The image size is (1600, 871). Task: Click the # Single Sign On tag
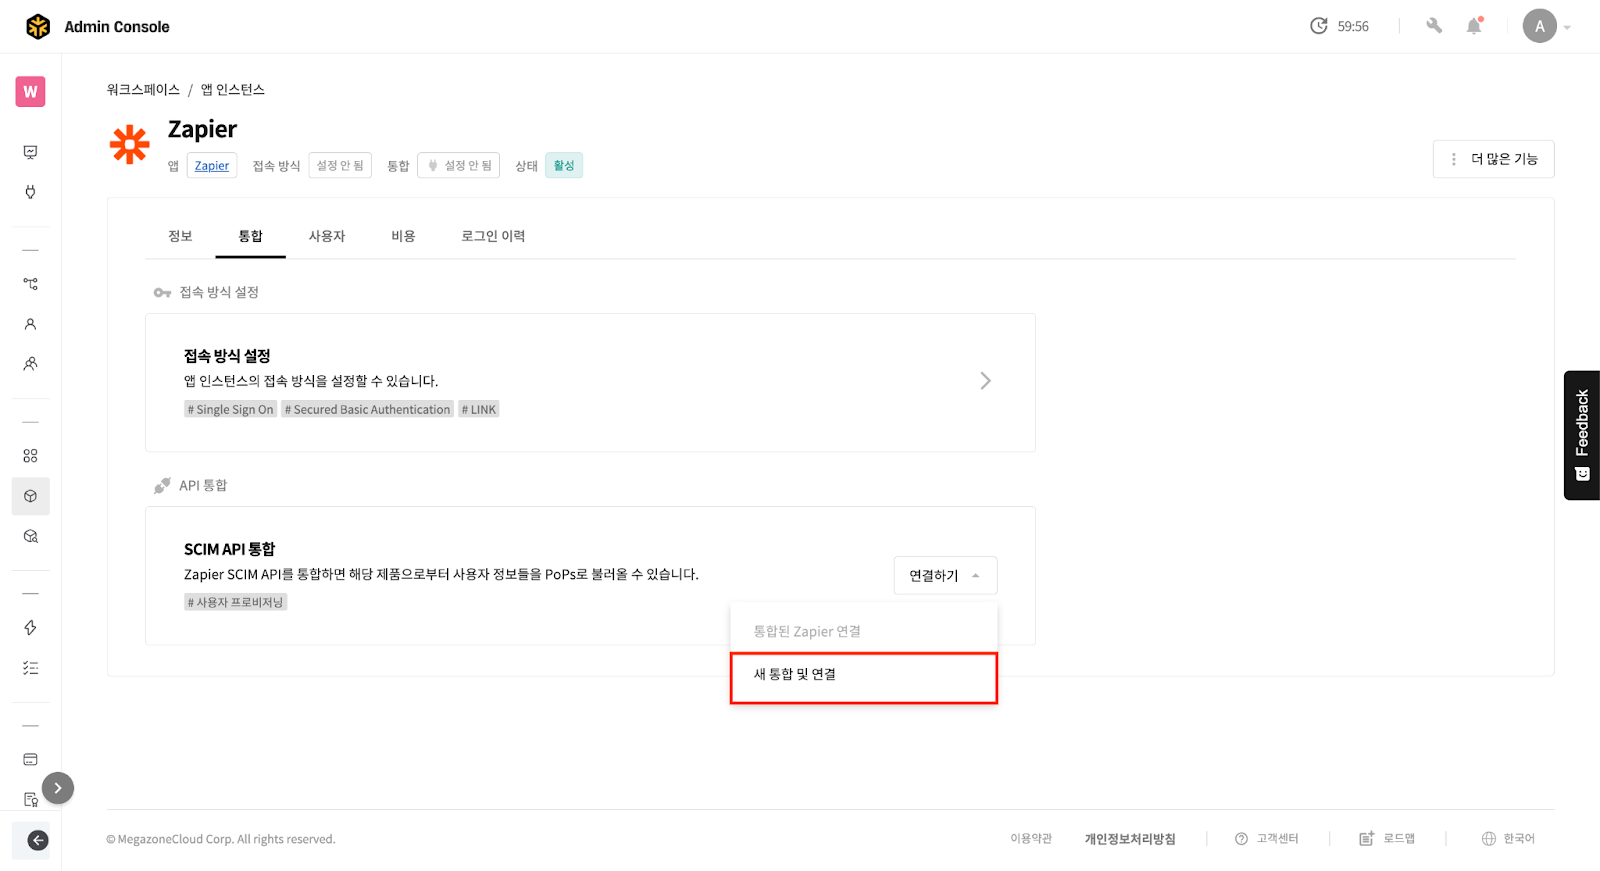click(230, 410)
